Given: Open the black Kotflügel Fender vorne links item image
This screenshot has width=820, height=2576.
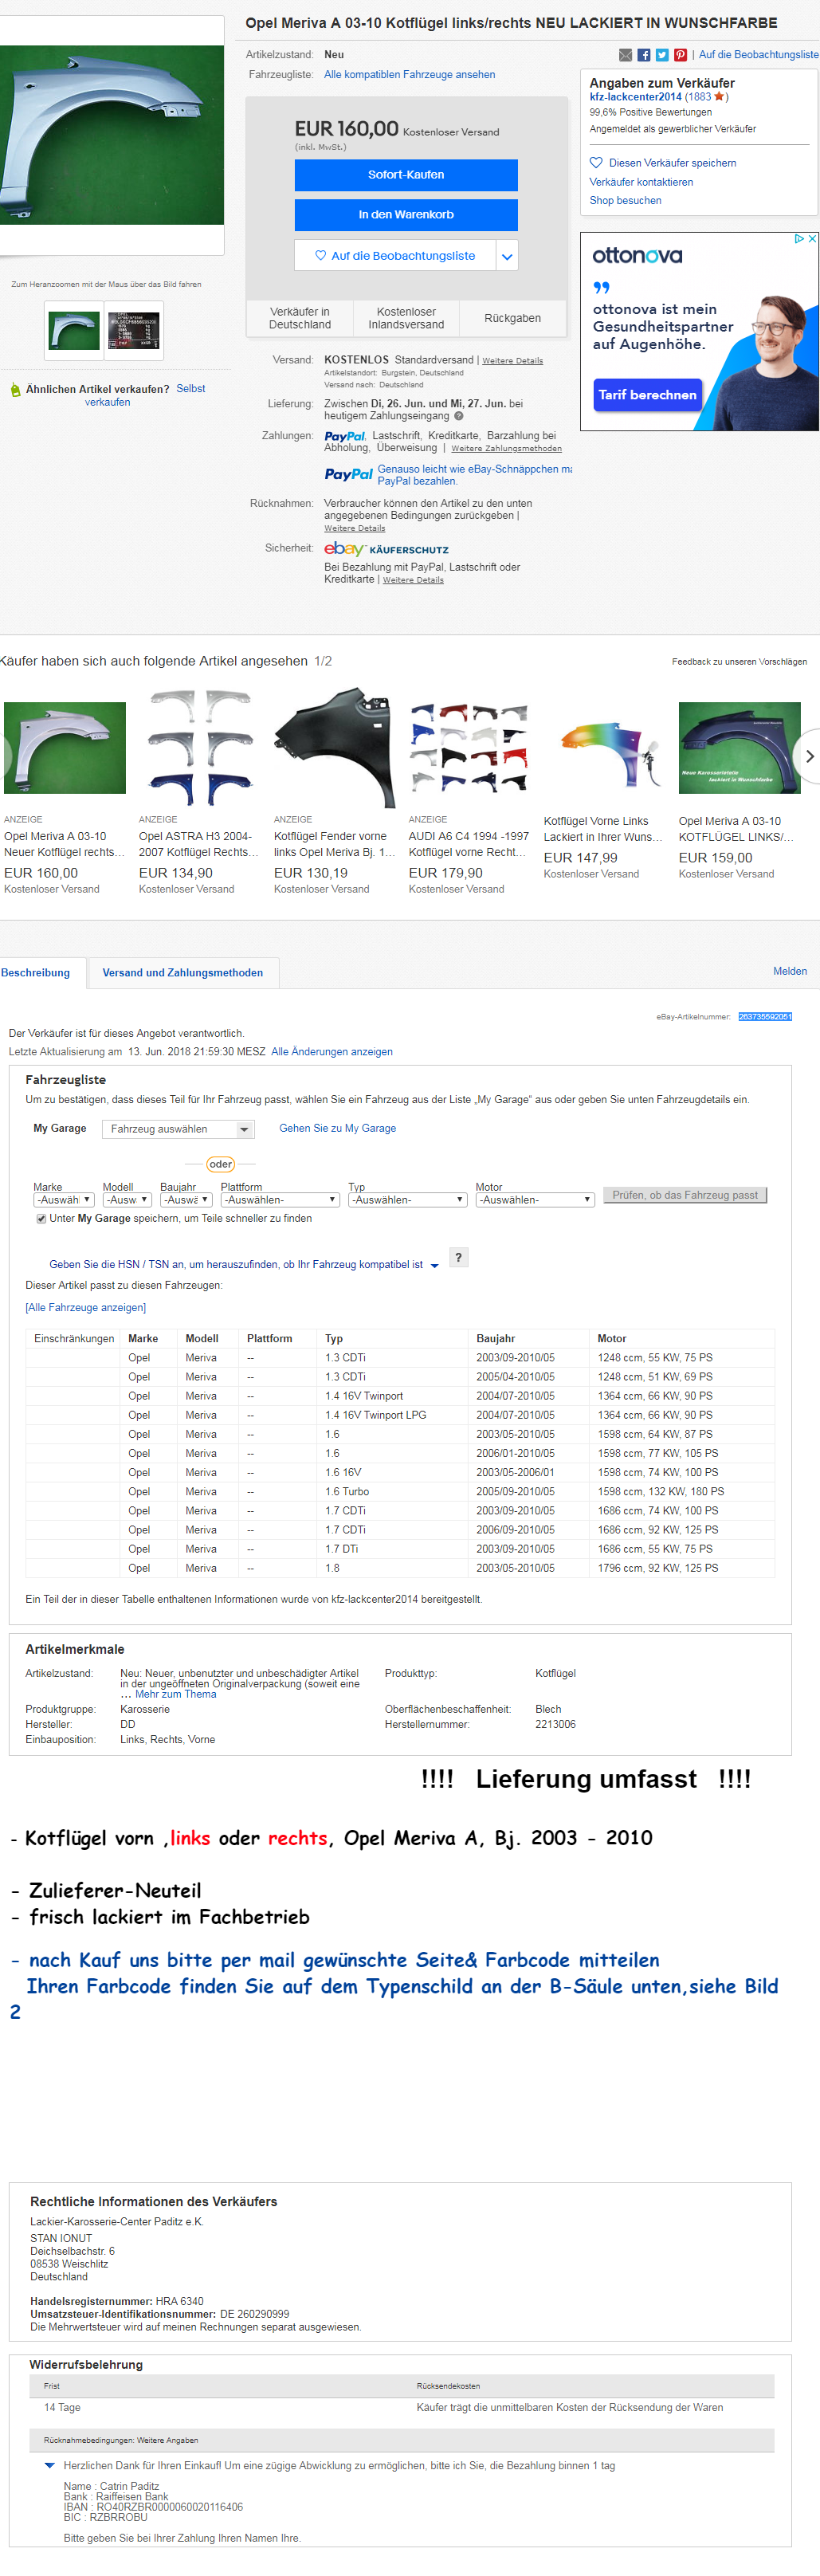Looking at the screenshot, I should (x=335, y=748).
